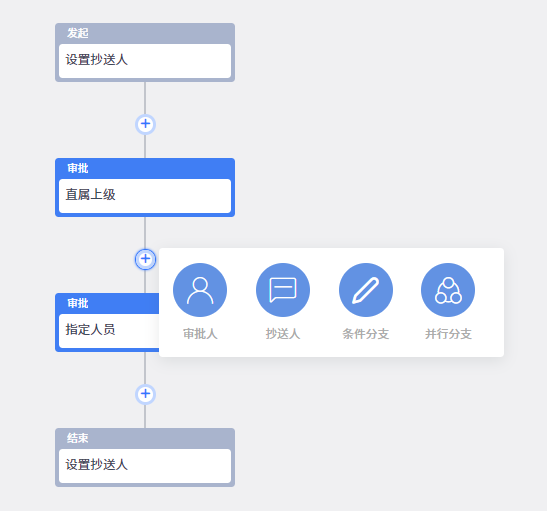Open 设置抄送人 field in 结束 node
The width and height of the screenshot is (547, 511).
tap(145, 466)
